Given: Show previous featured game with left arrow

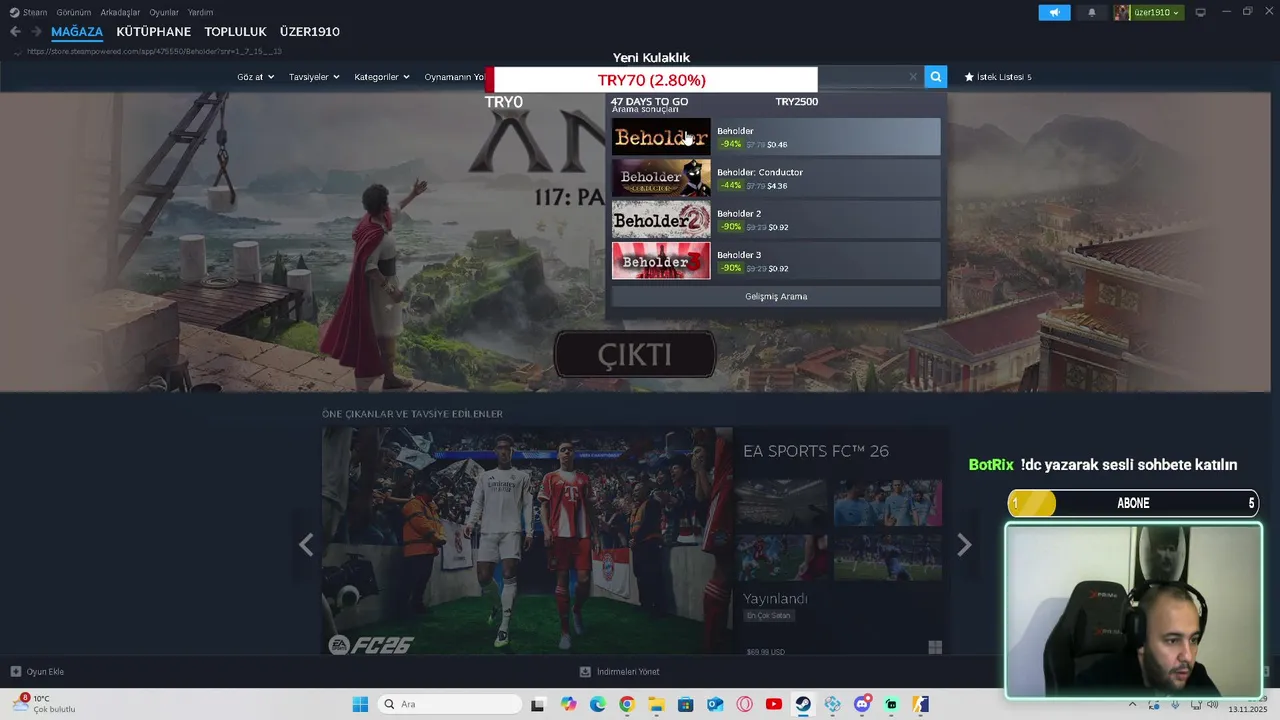Looking at the screenshot, I should point(306,544).
